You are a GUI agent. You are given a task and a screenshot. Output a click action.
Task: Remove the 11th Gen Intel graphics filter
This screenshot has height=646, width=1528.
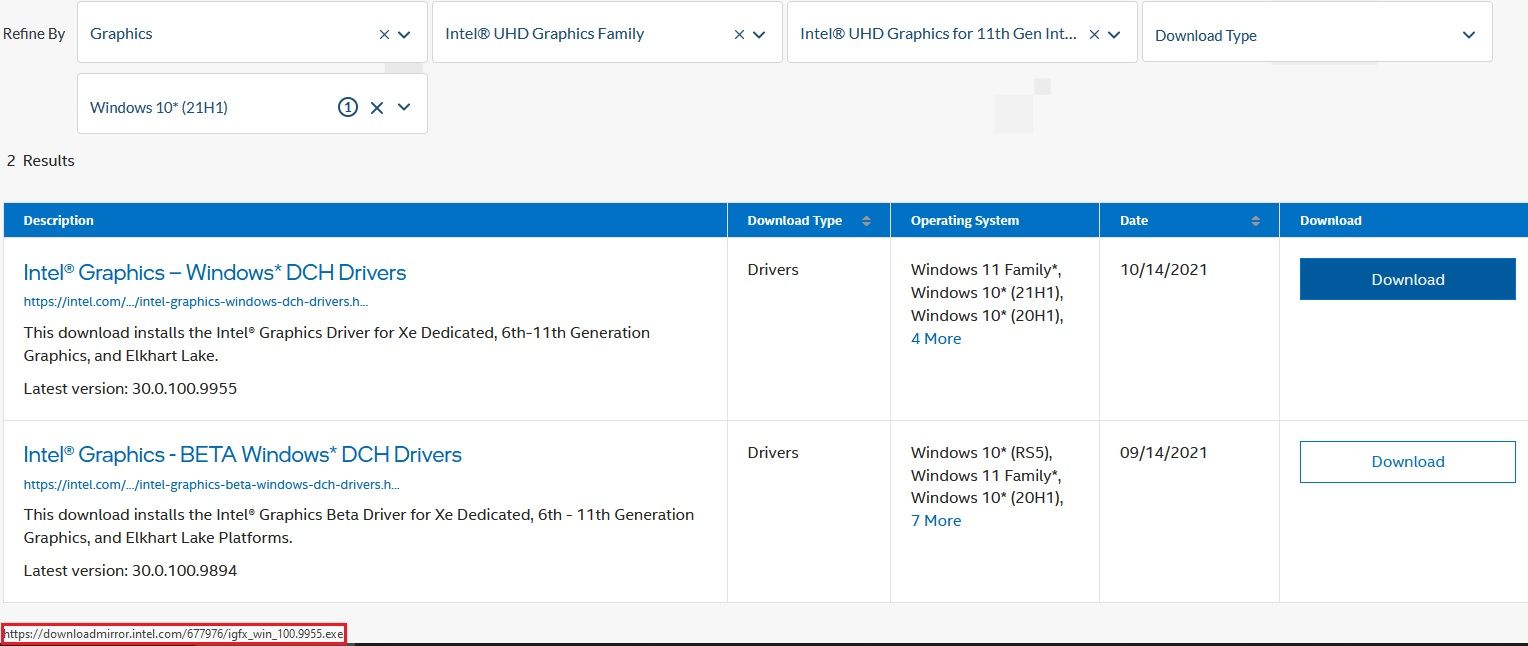[x=1095, y=33]
